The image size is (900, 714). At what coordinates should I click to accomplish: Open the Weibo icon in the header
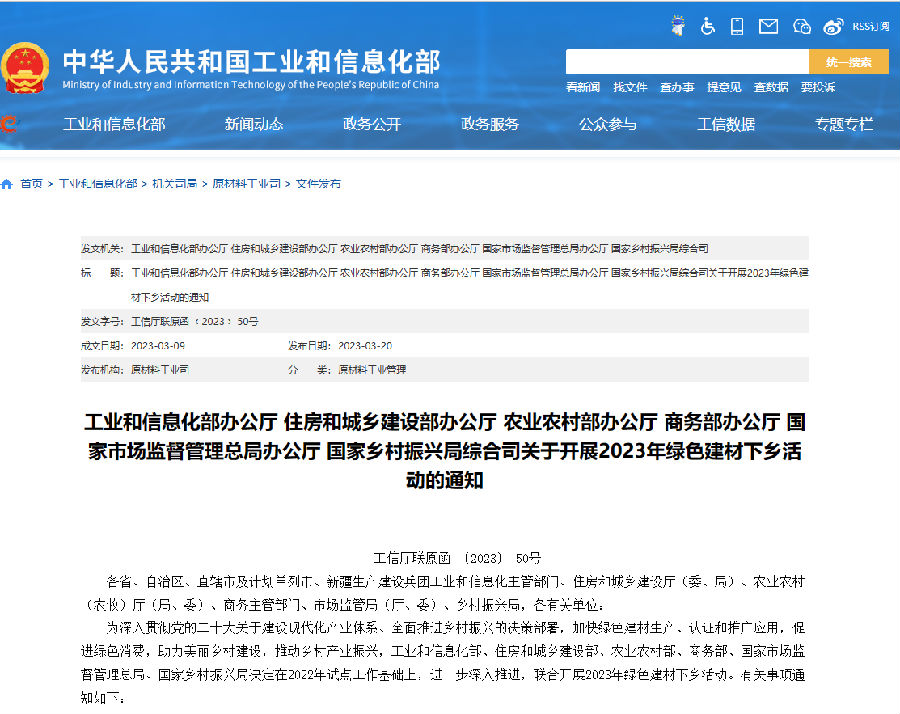(x=833, y=26)
